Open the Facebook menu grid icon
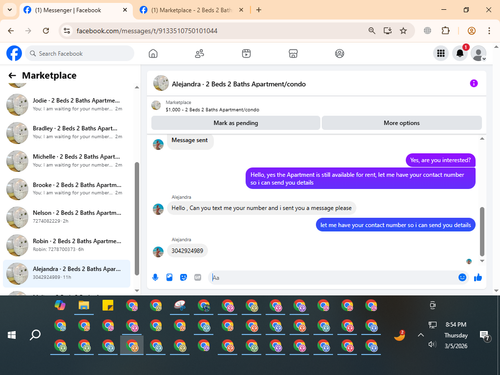Screen dimensions: 500x375 [441, 53]
